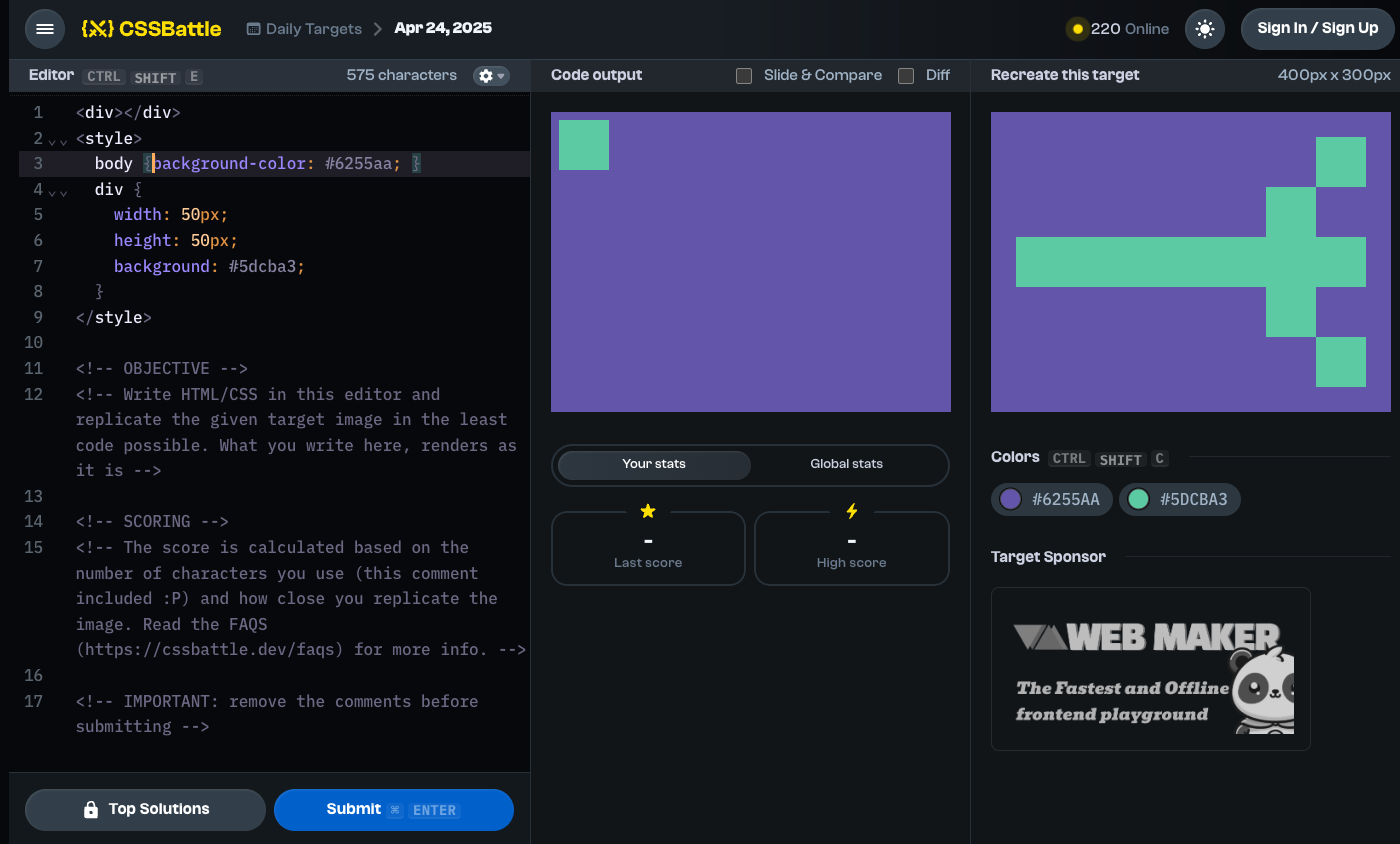Collapse the div rule fold arrow
This screenshot has width=1400, height=844.
(53, 192)
